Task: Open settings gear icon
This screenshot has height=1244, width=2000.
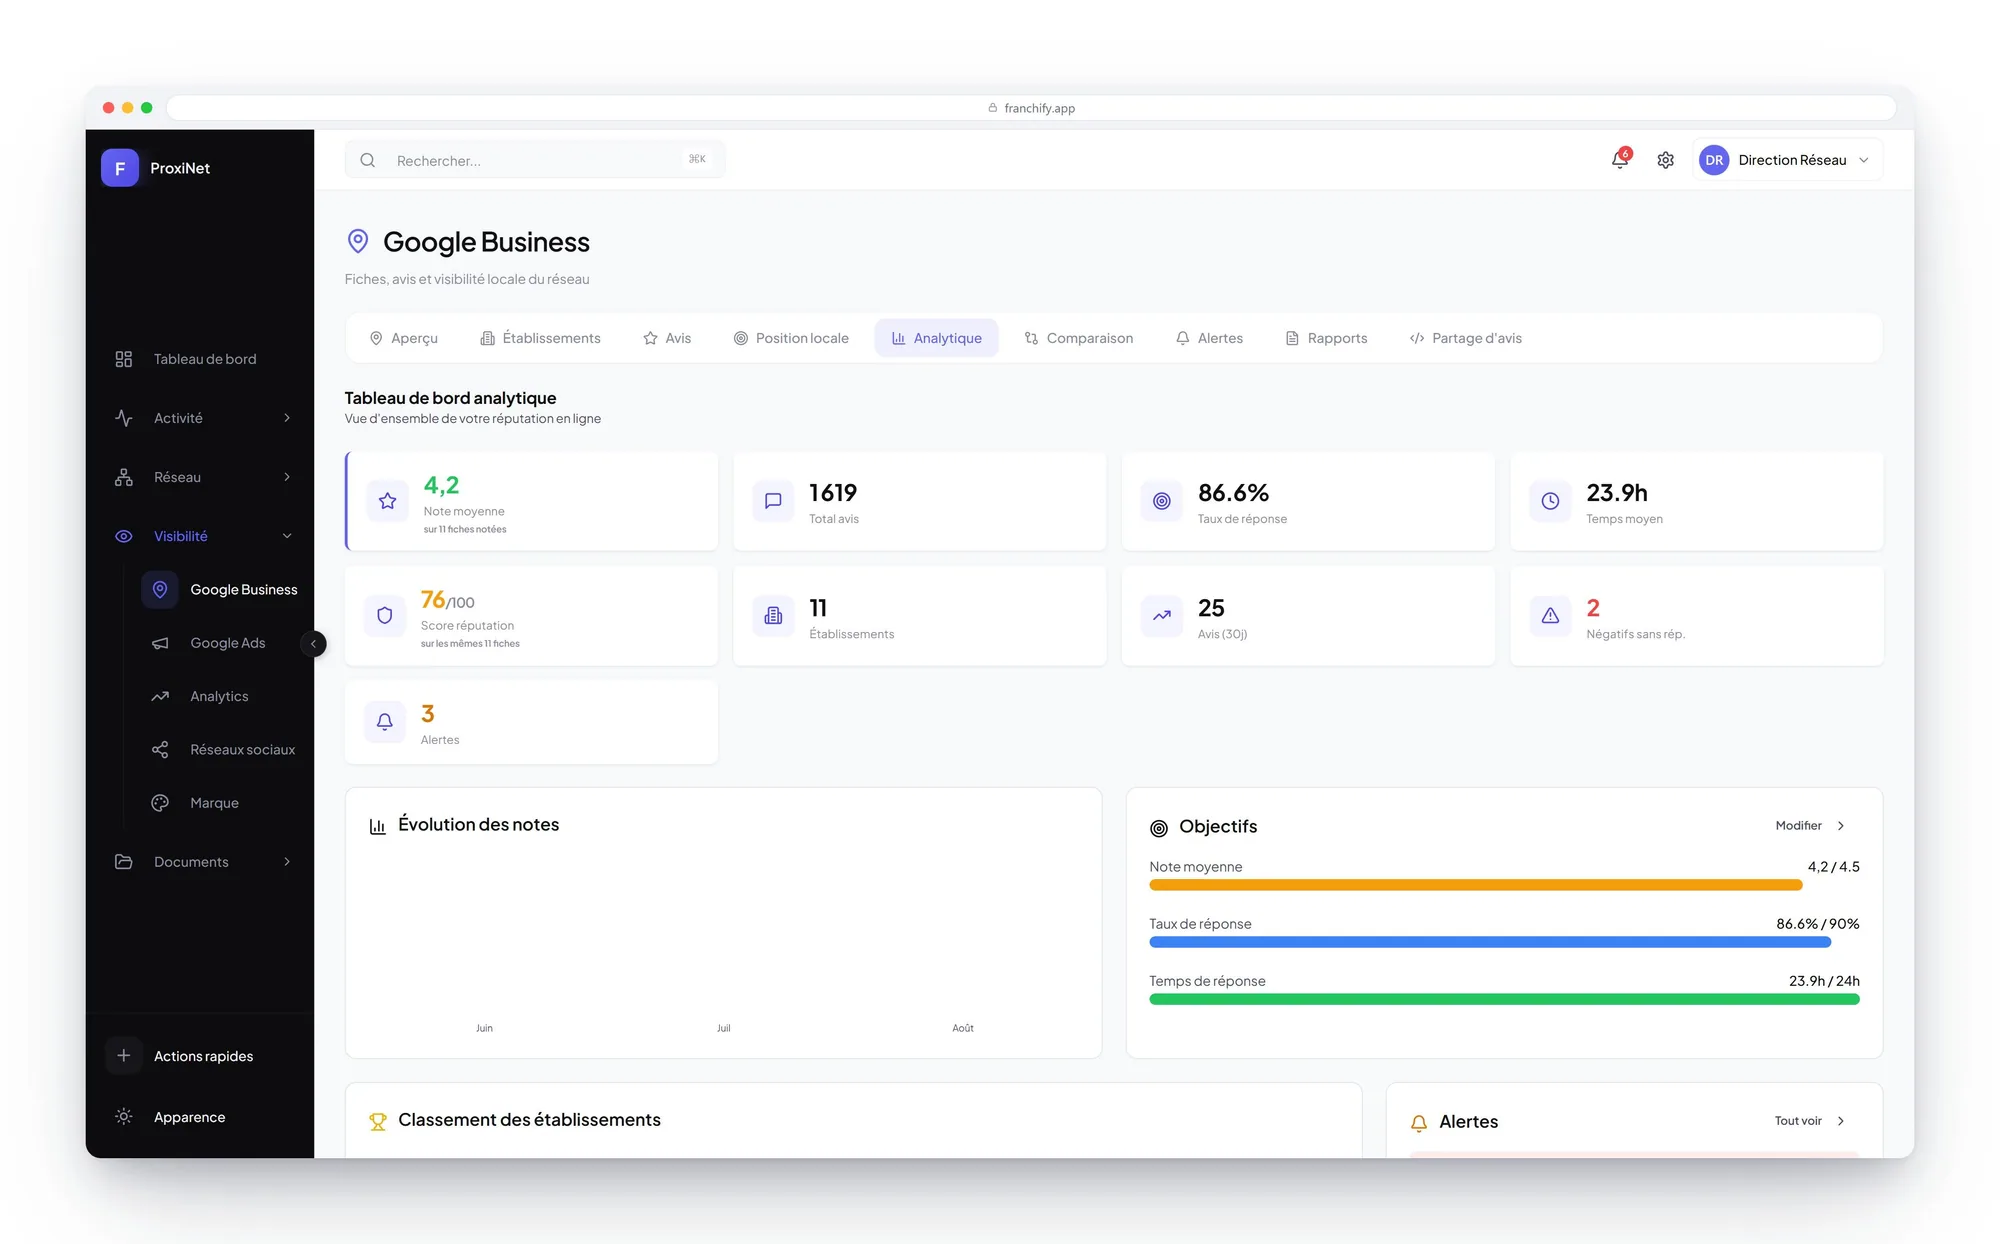Action: point(1665,160)
